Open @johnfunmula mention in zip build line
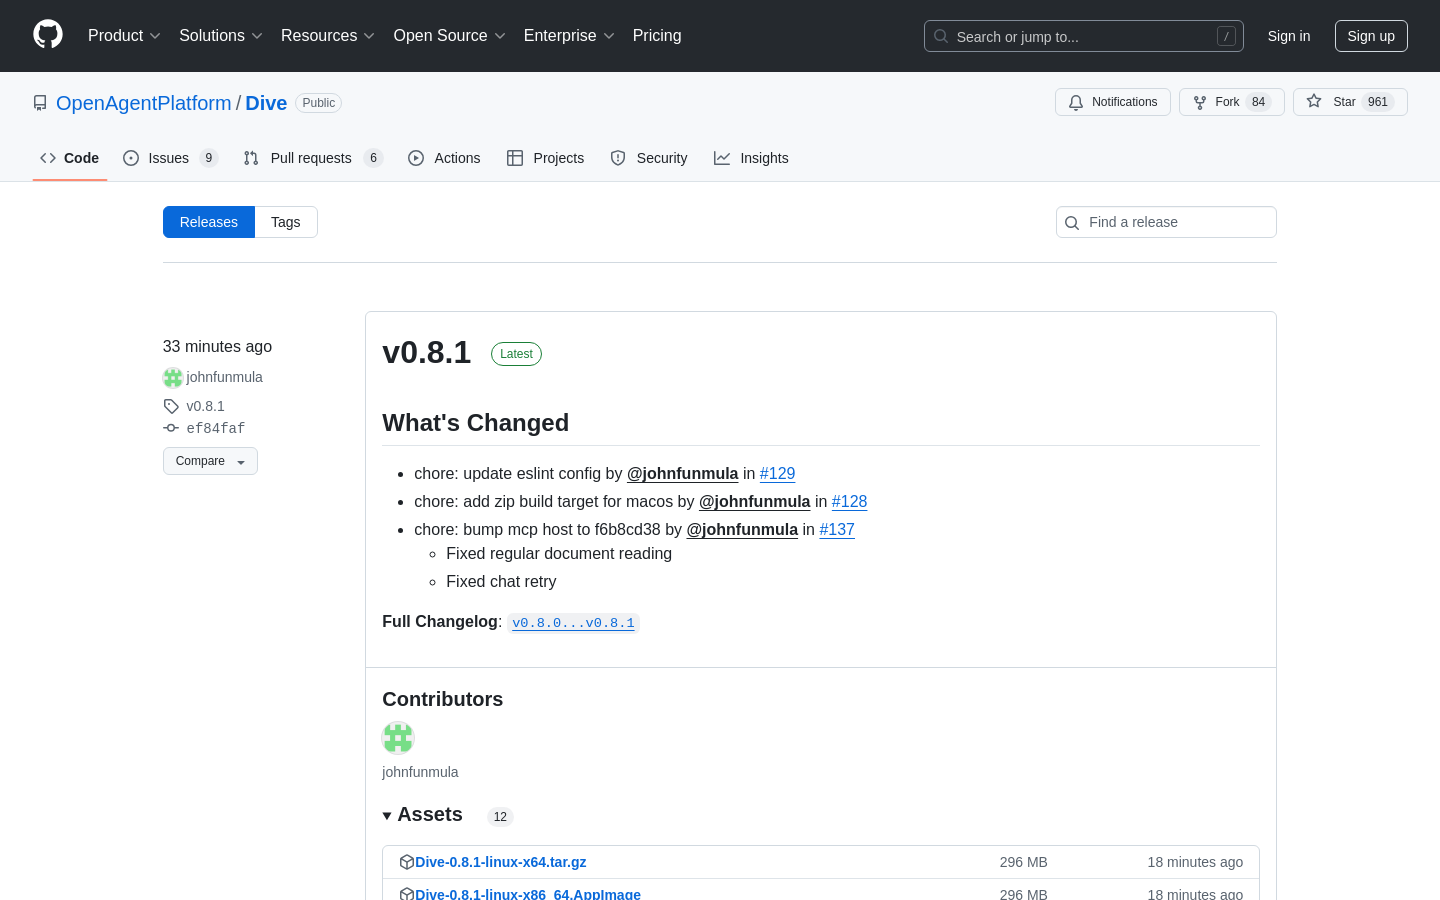The width and height of the screenshot is (1440, 900). coord(754,501)
